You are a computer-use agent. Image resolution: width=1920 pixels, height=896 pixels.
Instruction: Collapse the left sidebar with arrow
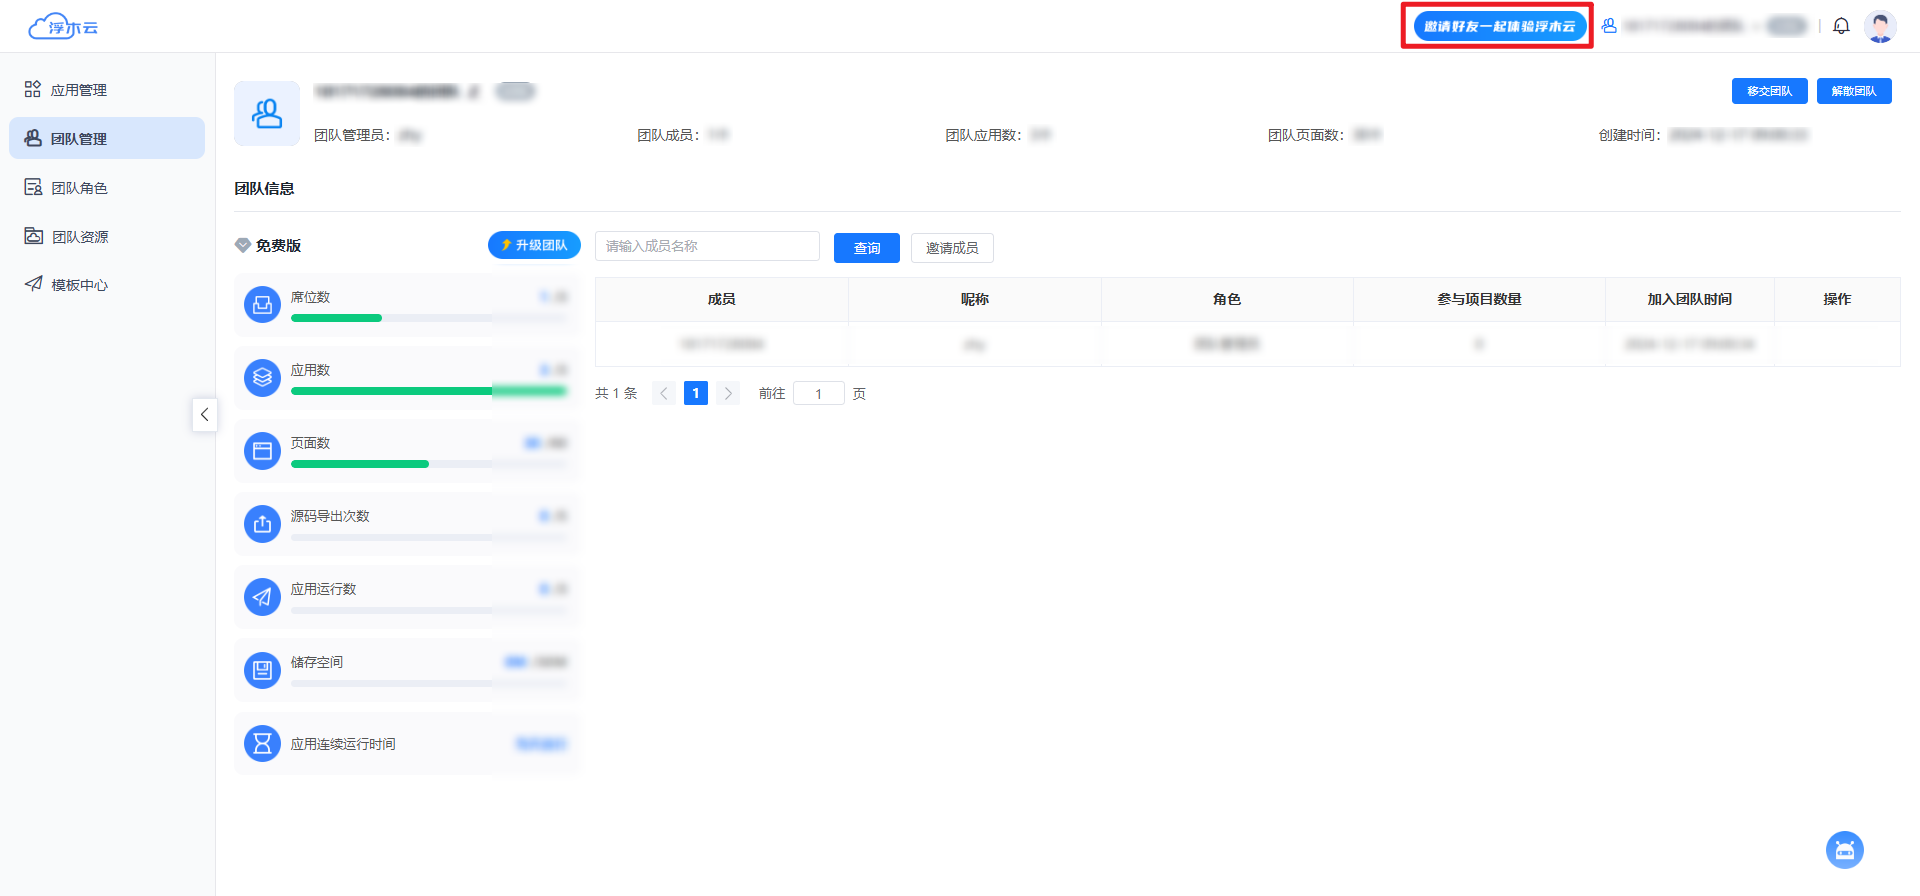pos(204,414)
